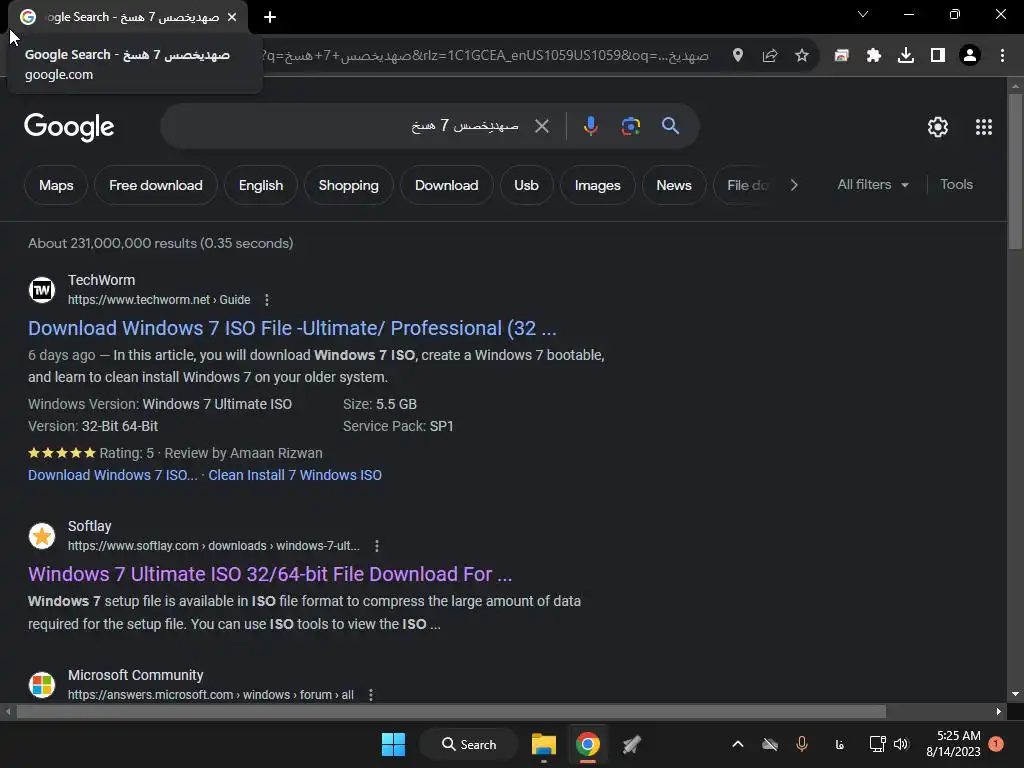Click the vertical scrollbar thumb
The image size is (1024, 768).
1015,171
